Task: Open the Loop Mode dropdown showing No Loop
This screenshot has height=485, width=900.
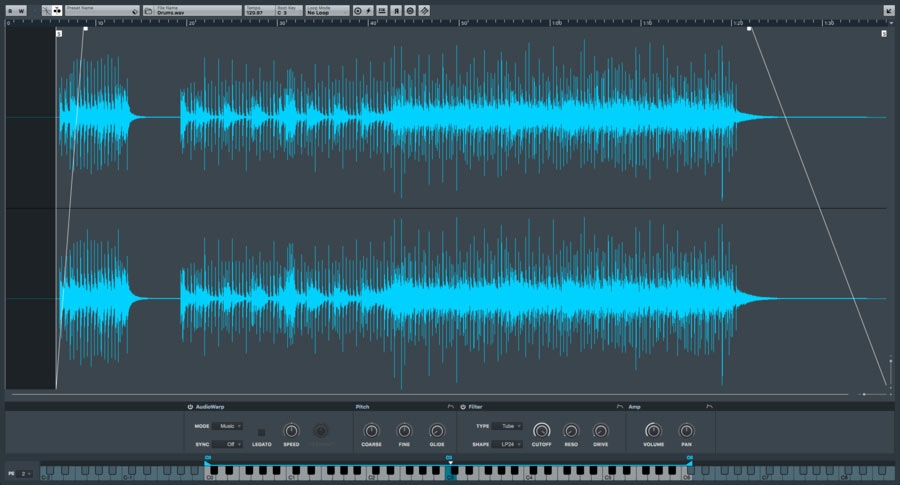Action: coord(327,11)
